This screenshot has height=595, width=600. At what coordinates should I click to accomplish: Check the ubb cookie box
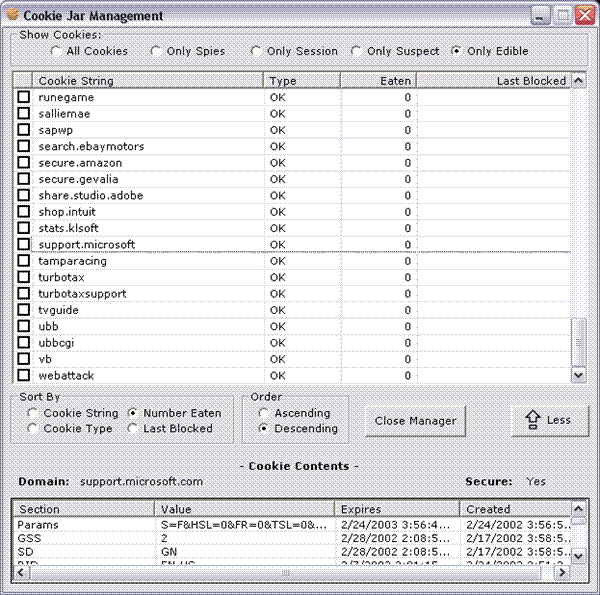click(x=24, y=326)
